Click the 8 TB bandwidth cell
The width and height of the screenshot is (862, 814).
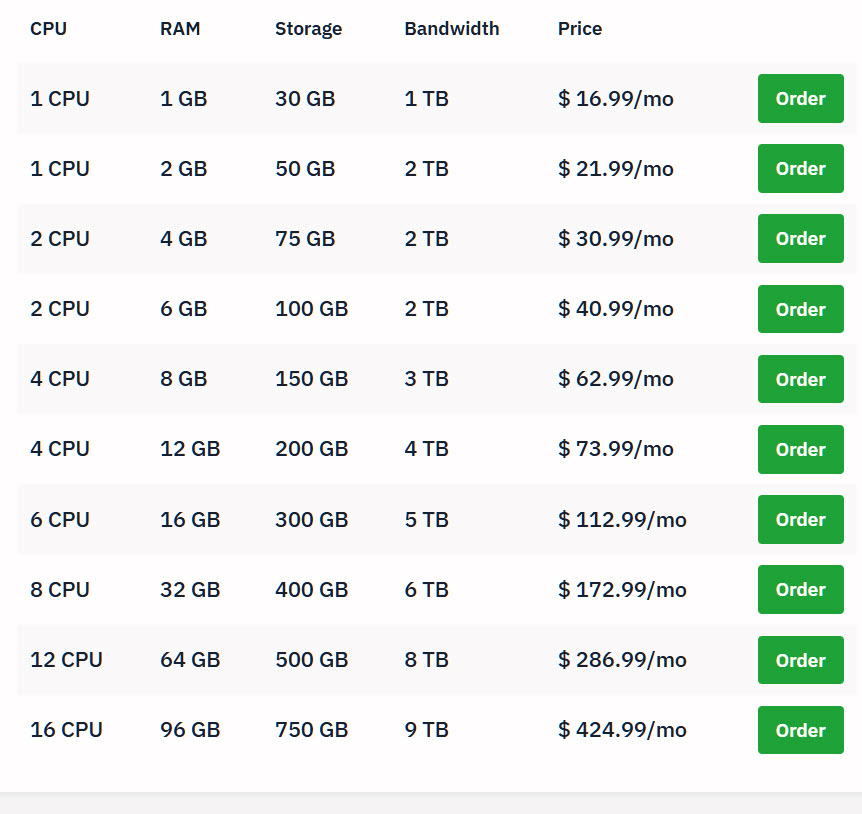[x=427, y=660]
